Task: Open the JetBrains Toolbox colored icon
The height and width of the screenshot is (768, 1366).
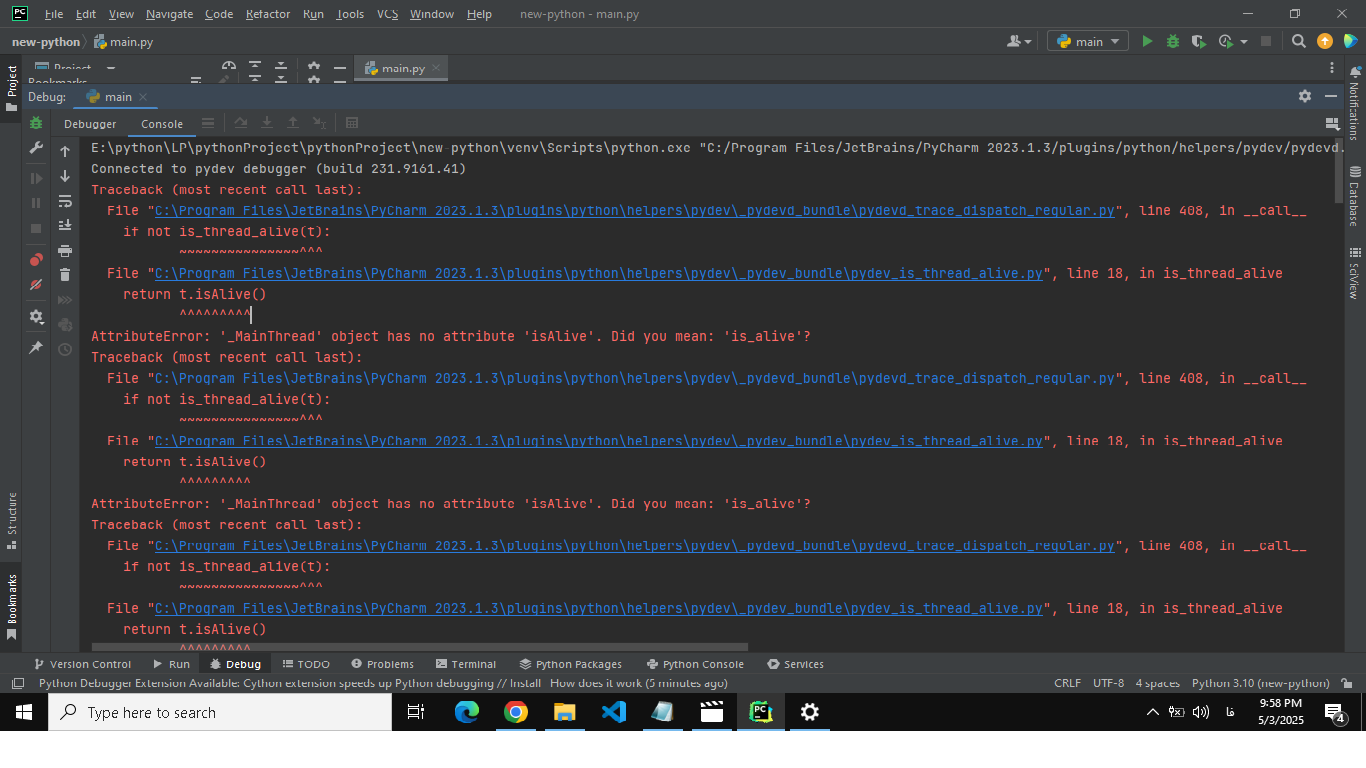Action: (x=1350, y=41)
